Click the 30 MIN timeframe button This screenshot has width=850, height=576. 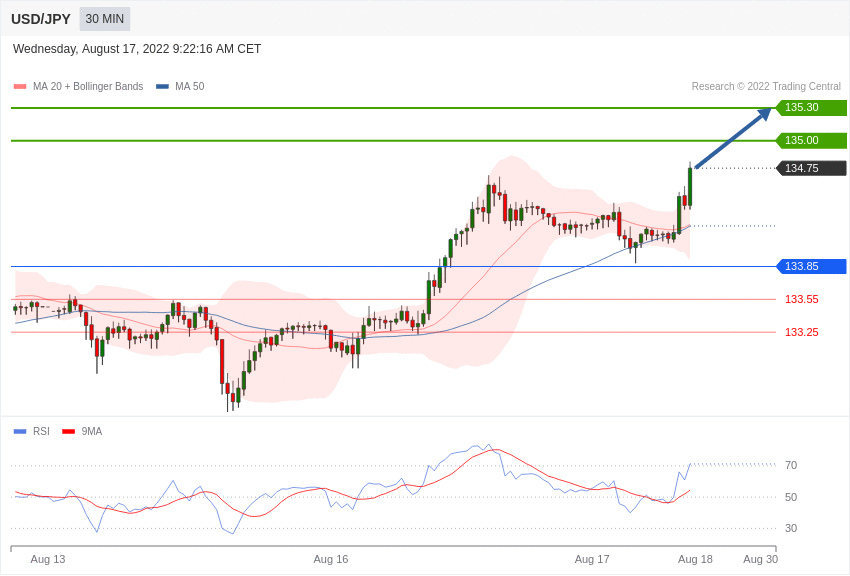click(104, 19)
